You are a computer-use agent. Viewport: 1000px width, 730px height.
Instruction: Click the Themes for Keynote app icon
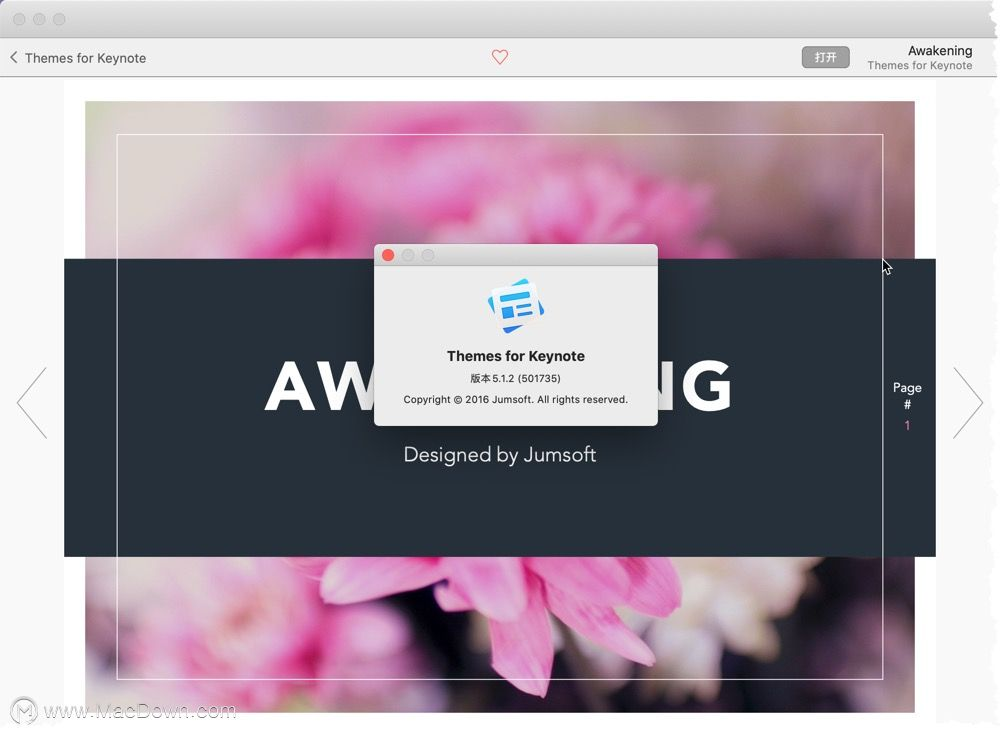tap(515, 306)
